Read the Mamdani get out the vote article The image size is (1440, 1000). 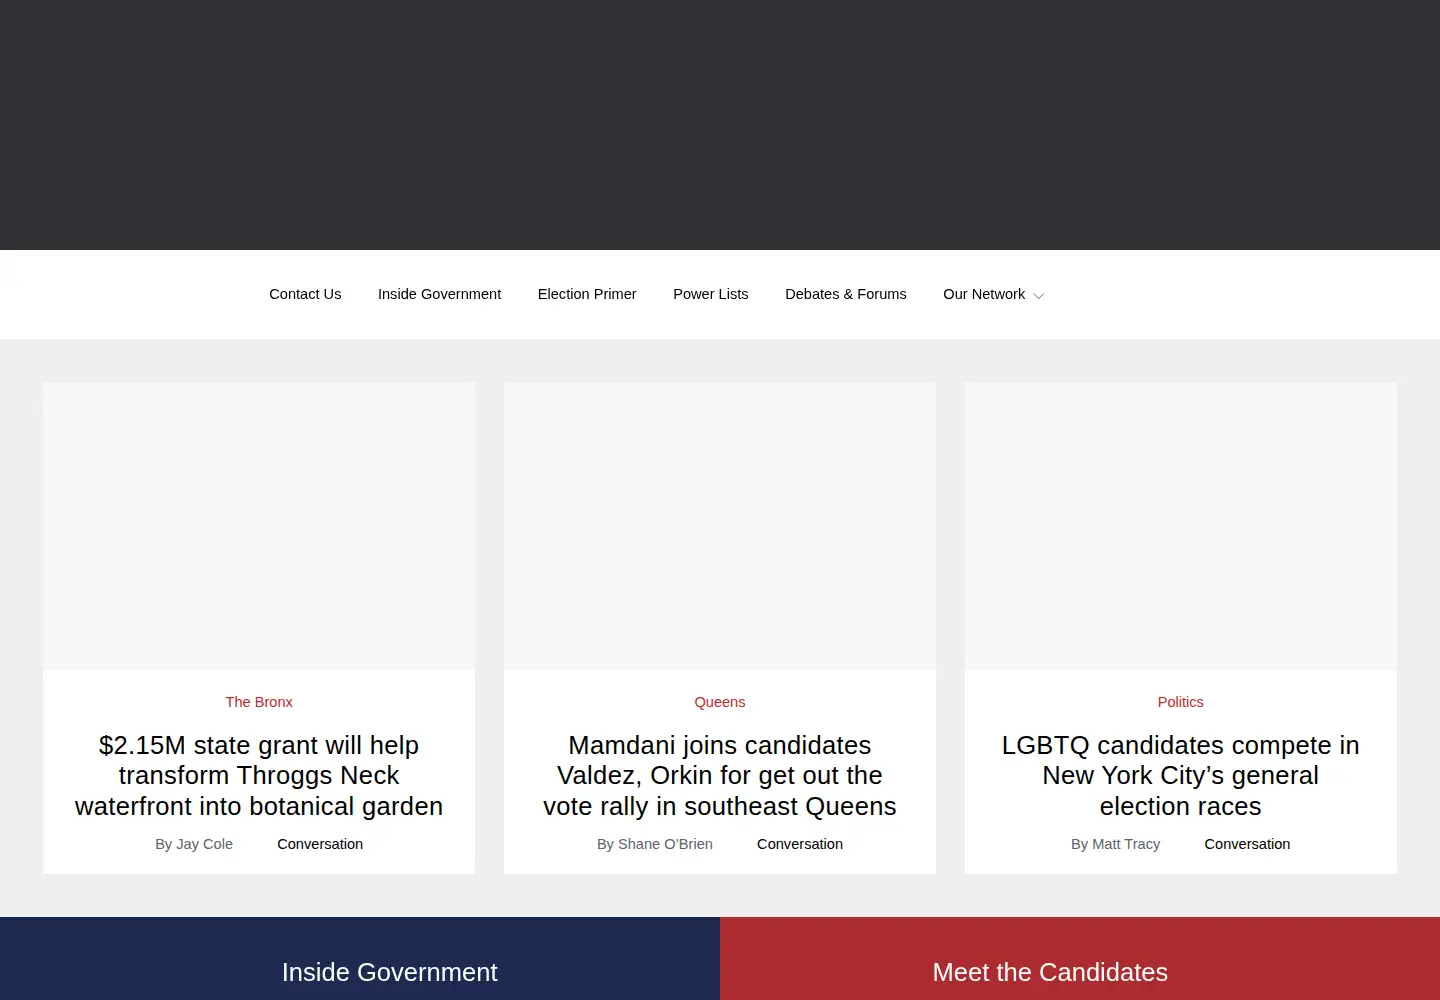coord(720,776)
